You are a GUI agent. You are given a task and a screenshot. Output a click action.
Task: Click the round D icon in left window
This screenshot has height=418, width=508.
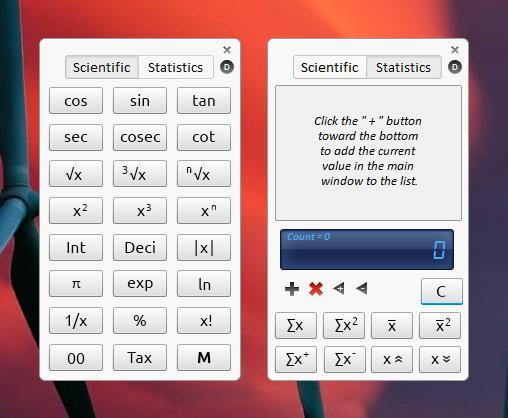[227, 67]
